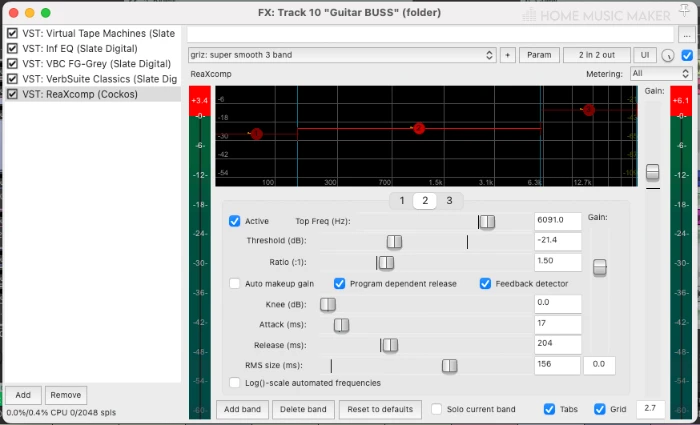
Task: Click the Add FX button
Action: click(23, 395)
